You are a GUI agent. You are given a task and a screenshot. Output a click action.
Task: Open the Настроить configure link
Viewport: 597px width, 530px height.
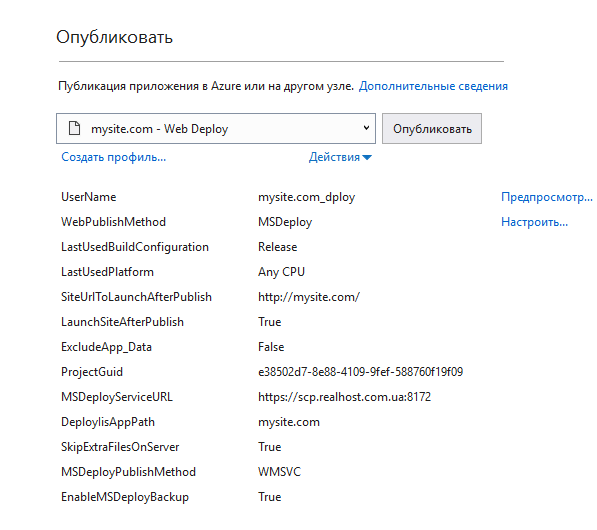(x=534, y=222)
